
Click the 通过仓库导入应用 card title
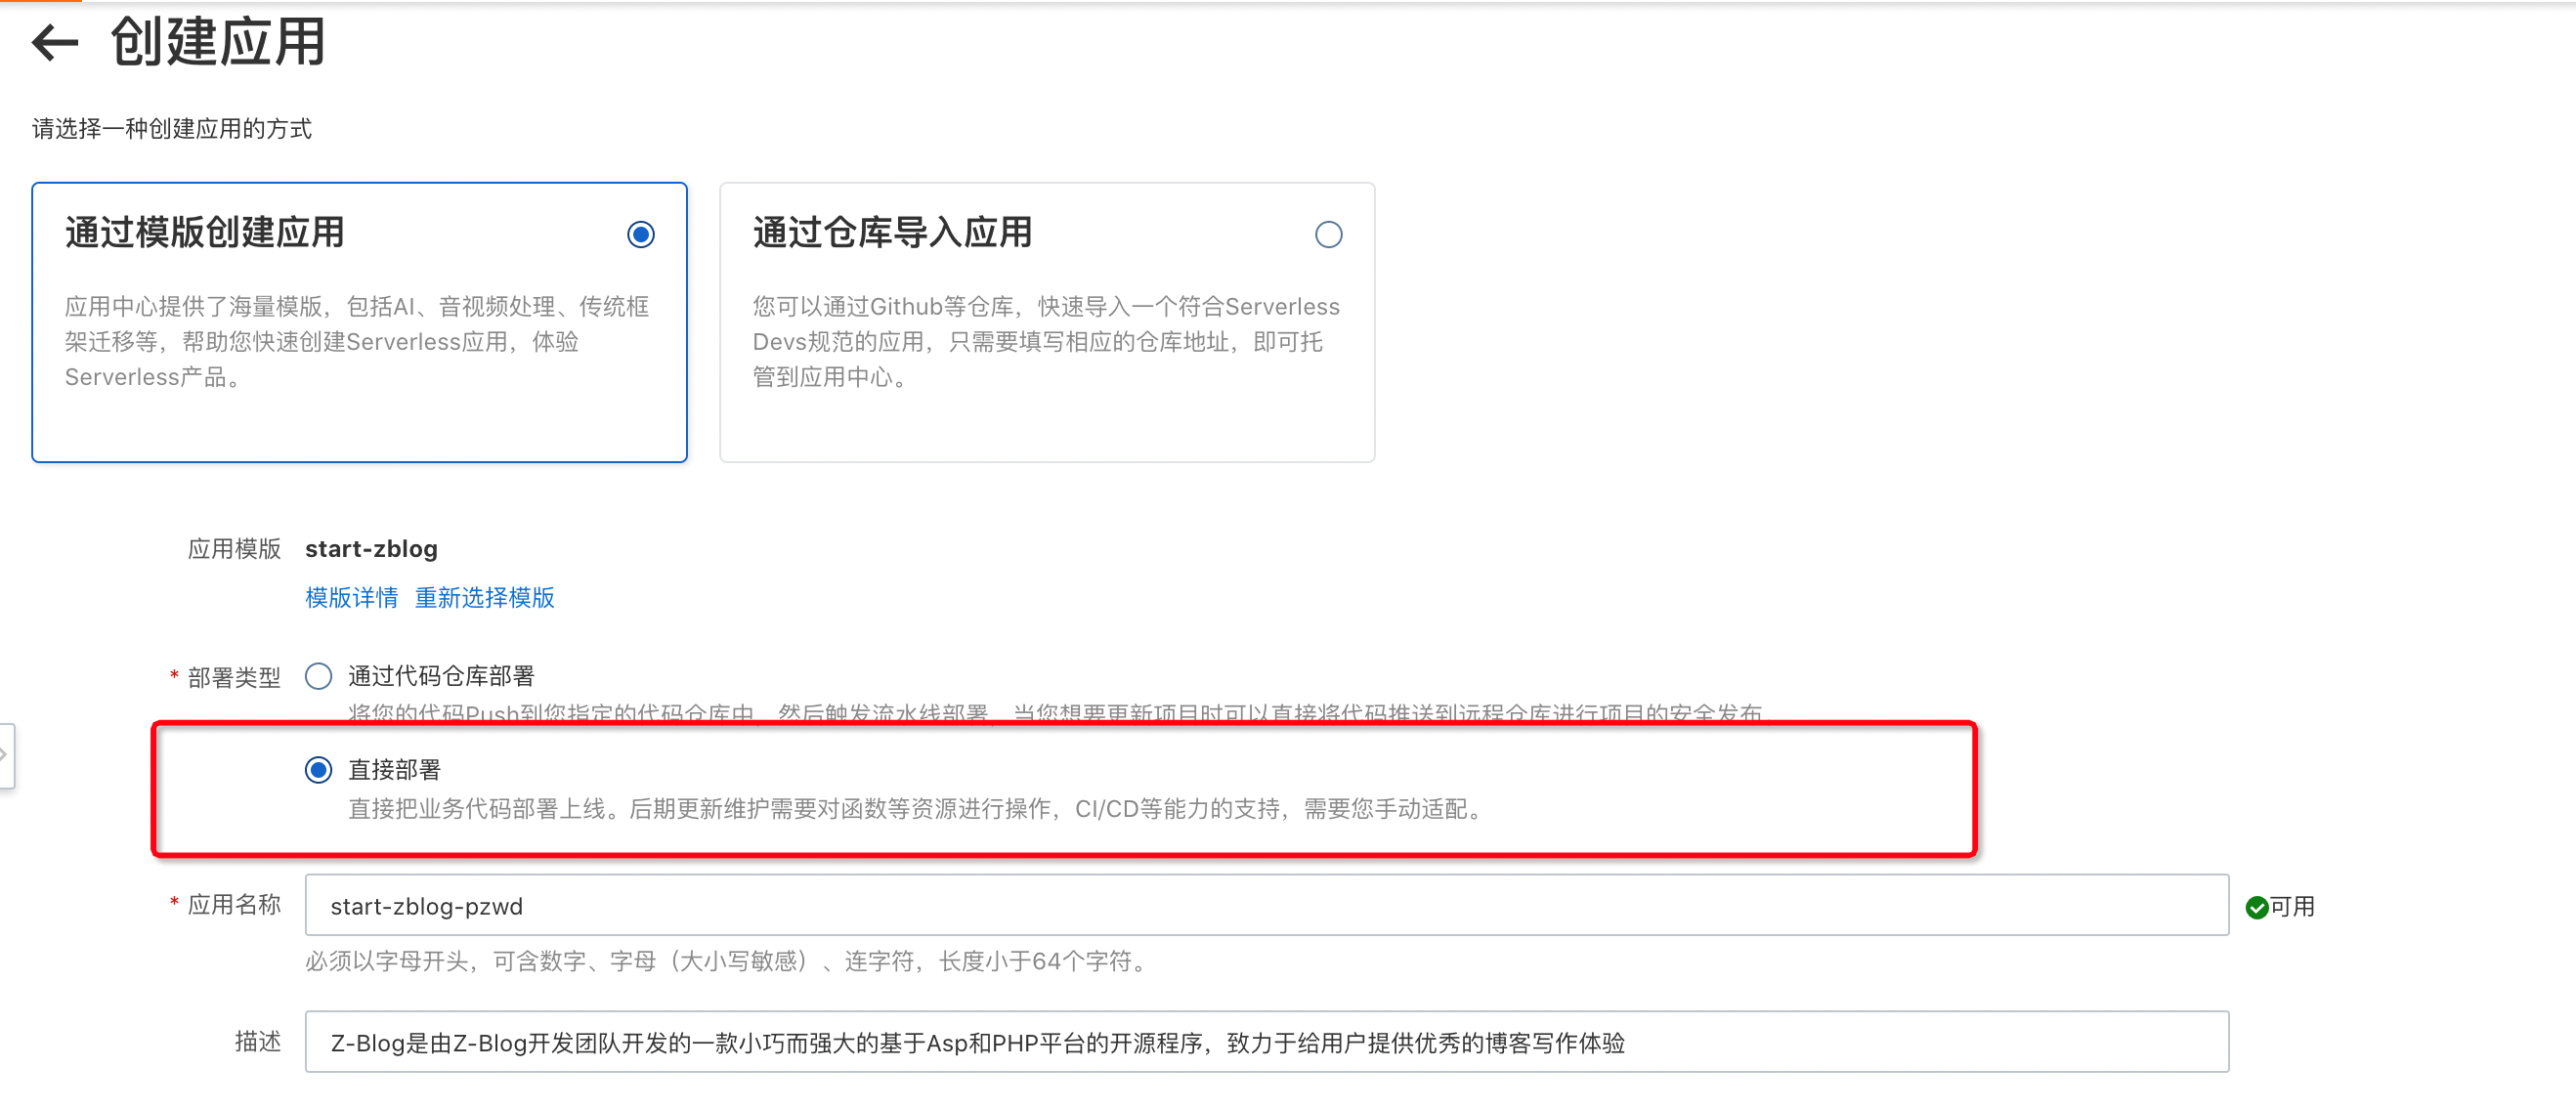point(892,232)
